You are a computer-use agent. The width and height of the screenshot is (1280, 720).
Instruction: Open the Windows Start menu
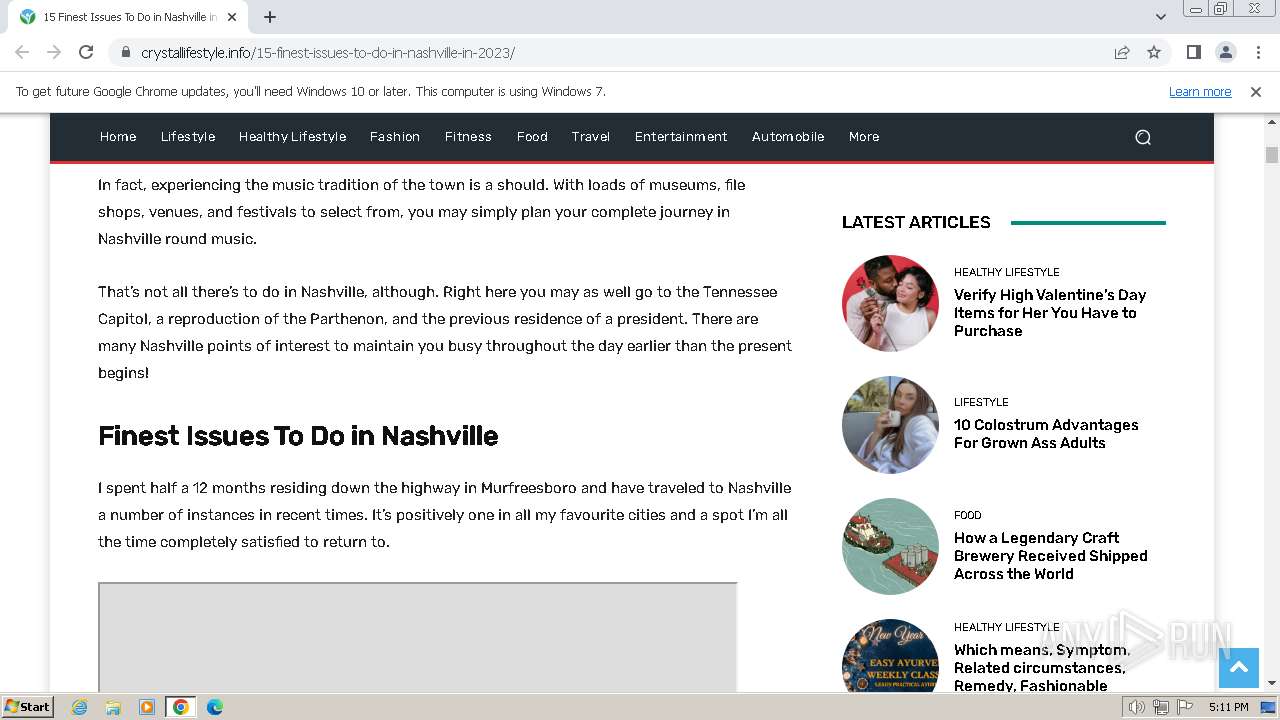(28, 707)
